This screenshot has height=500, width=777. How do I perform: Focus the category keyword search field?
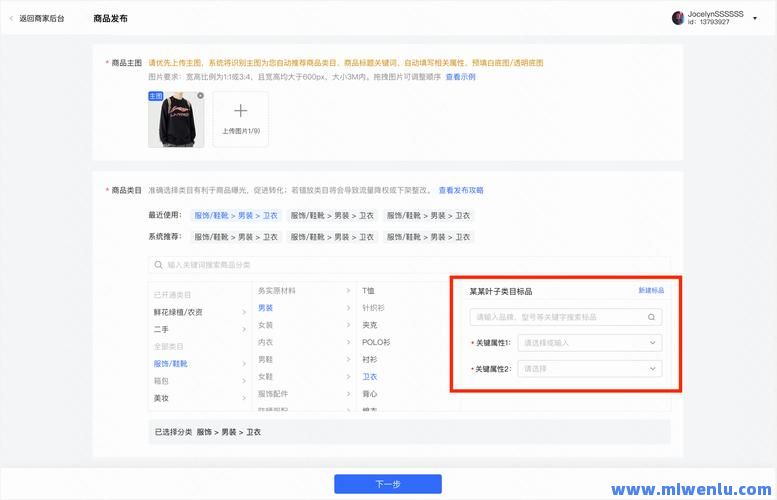pos(409,265)
